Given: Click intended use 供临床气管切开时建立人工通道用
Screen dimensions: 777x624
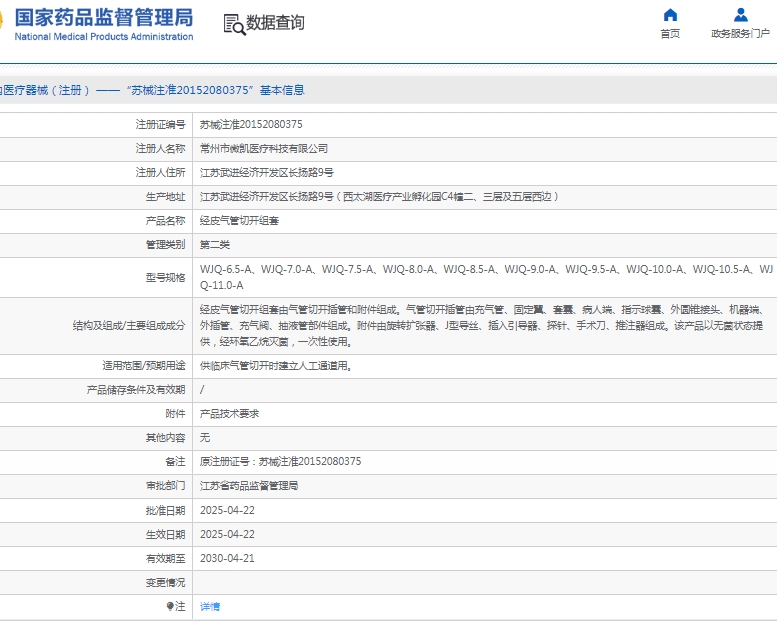Looking at the screenshot, I should pos(276,366).
